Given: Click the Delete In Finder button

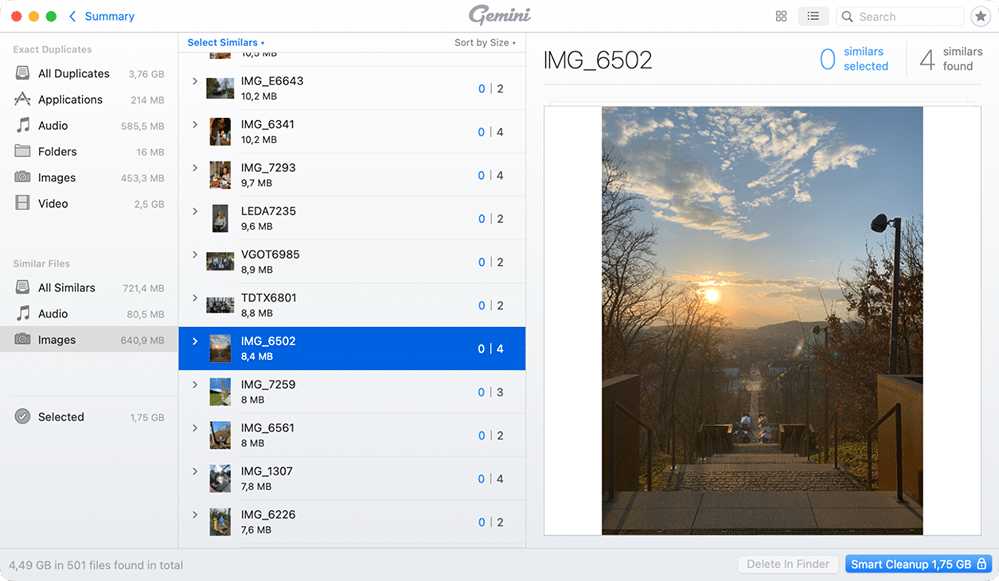Looking at the screenshot, I should (x=788, y=564).
